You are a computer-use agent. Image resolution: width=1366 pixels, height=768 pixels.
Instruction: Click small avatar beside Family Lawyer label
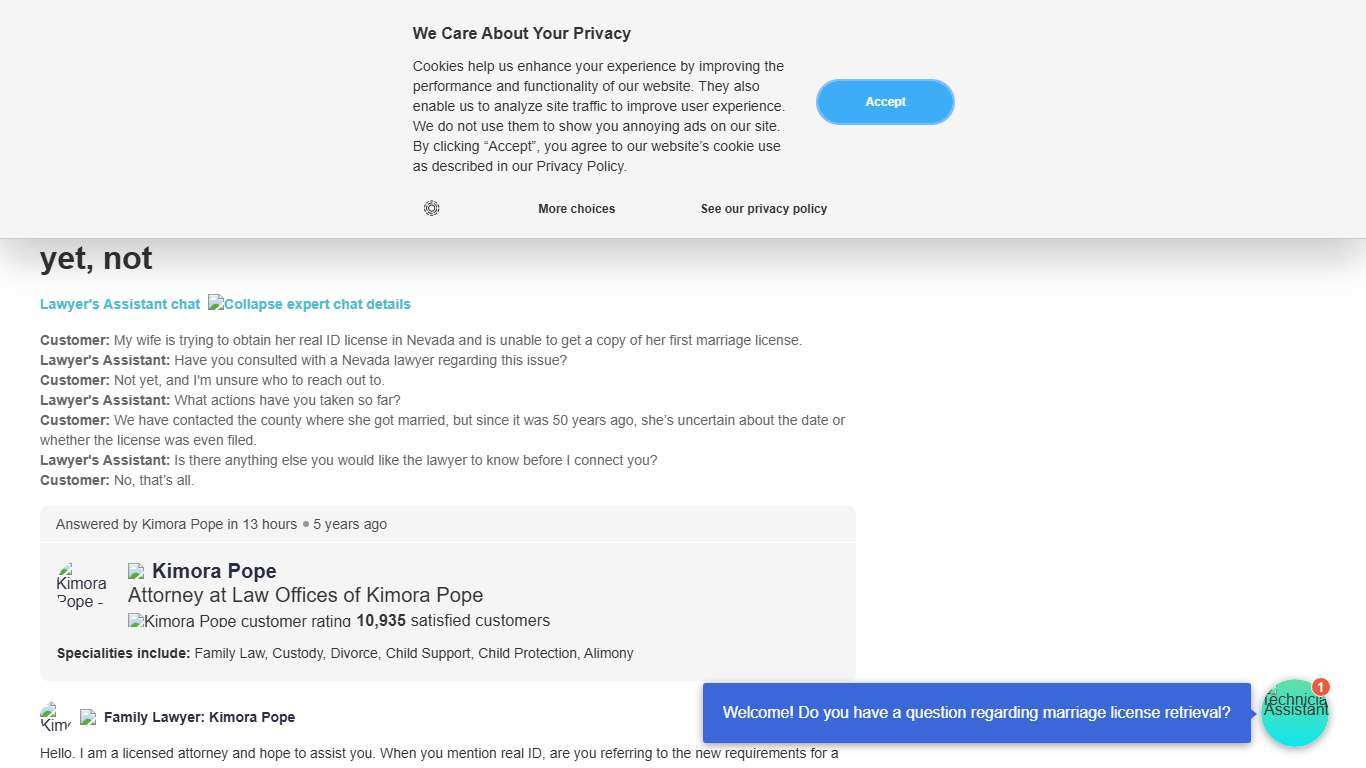coord(55,717)
